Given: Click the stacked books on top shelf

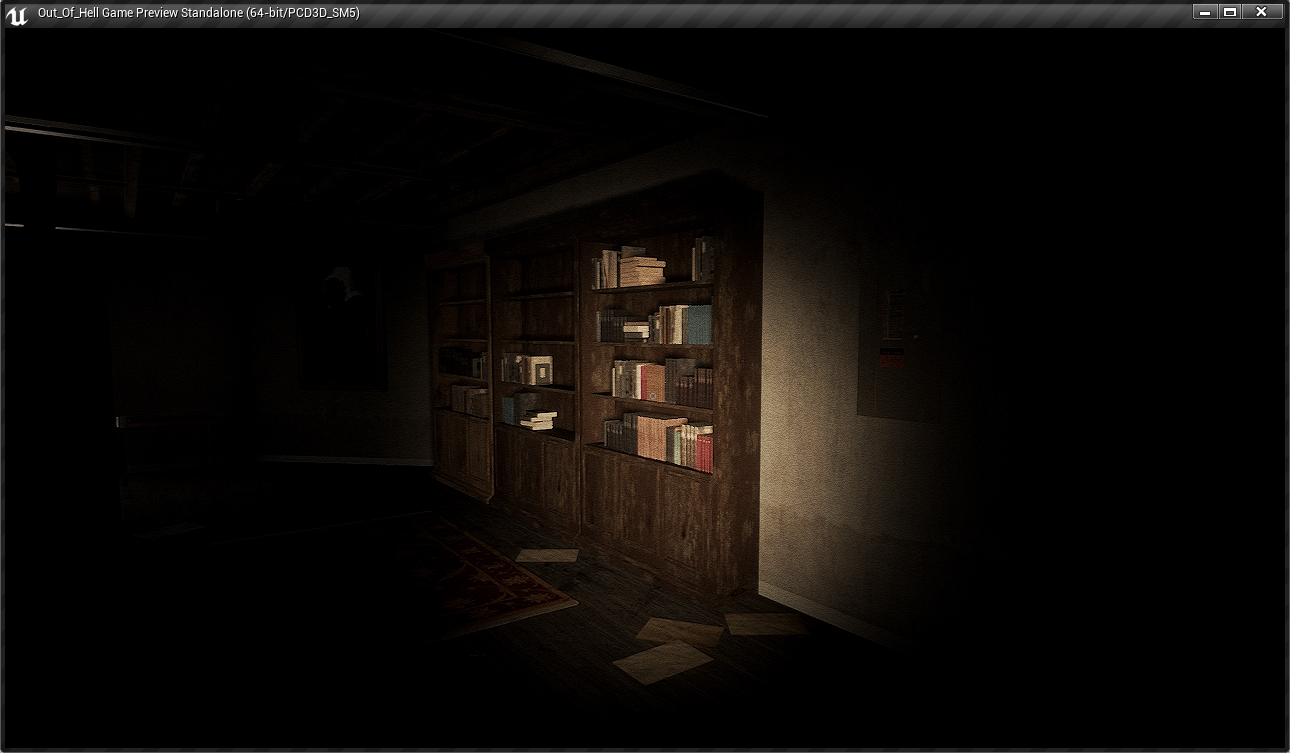Looking at the screenshot, I should point(640,270).
